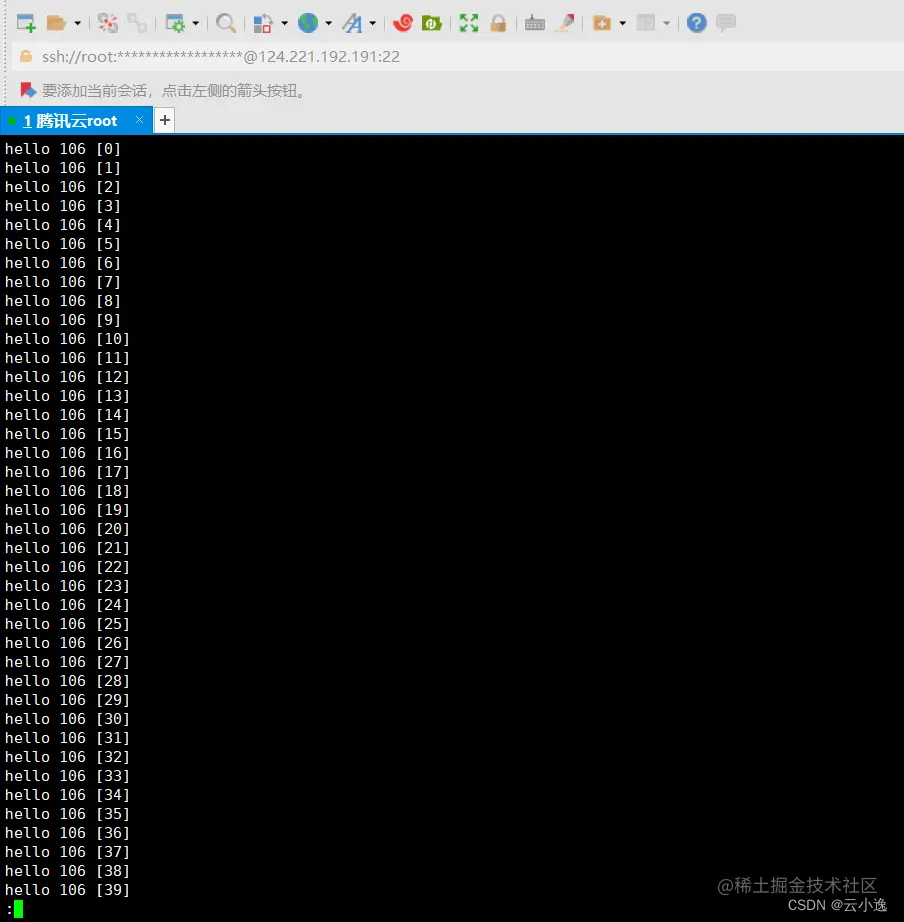Viewport: 904px width, 922px height.
Task: Expand the Open folder dropdown arrow
Action: tap(77, 24)
